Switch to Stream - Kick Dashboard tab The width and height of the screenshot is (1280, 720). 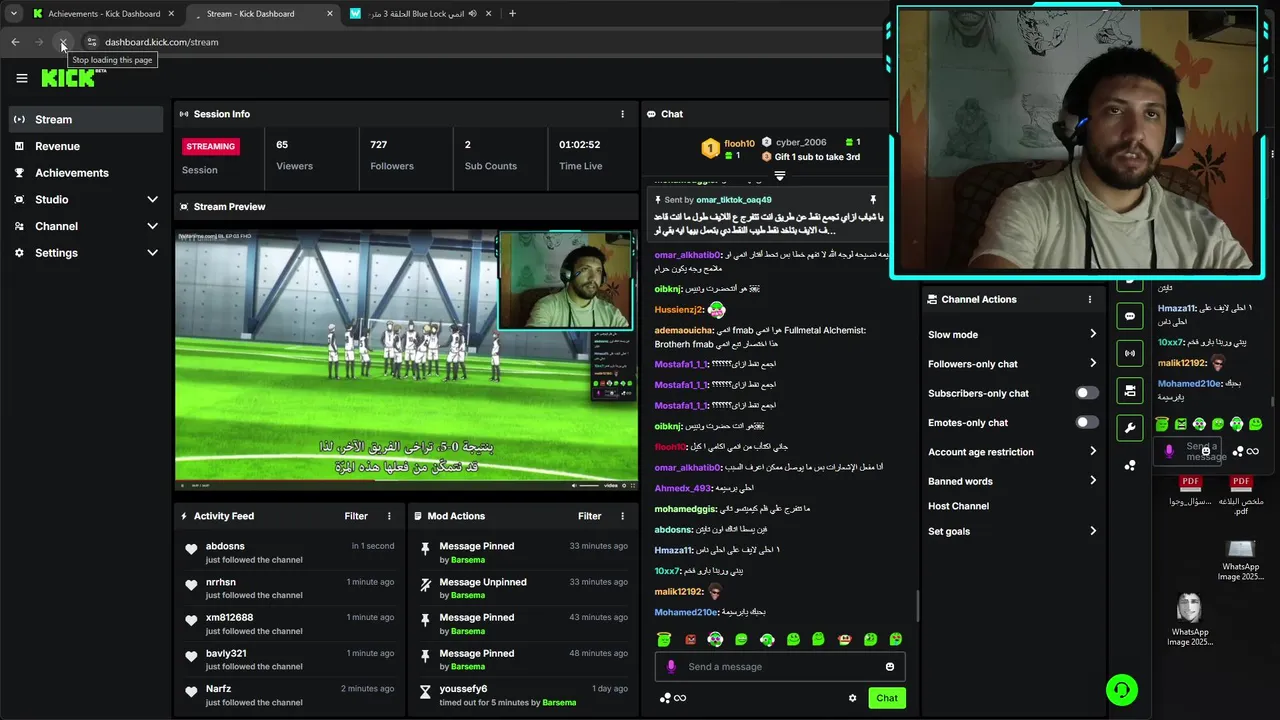pyautogui.click(x=262, y=14)
